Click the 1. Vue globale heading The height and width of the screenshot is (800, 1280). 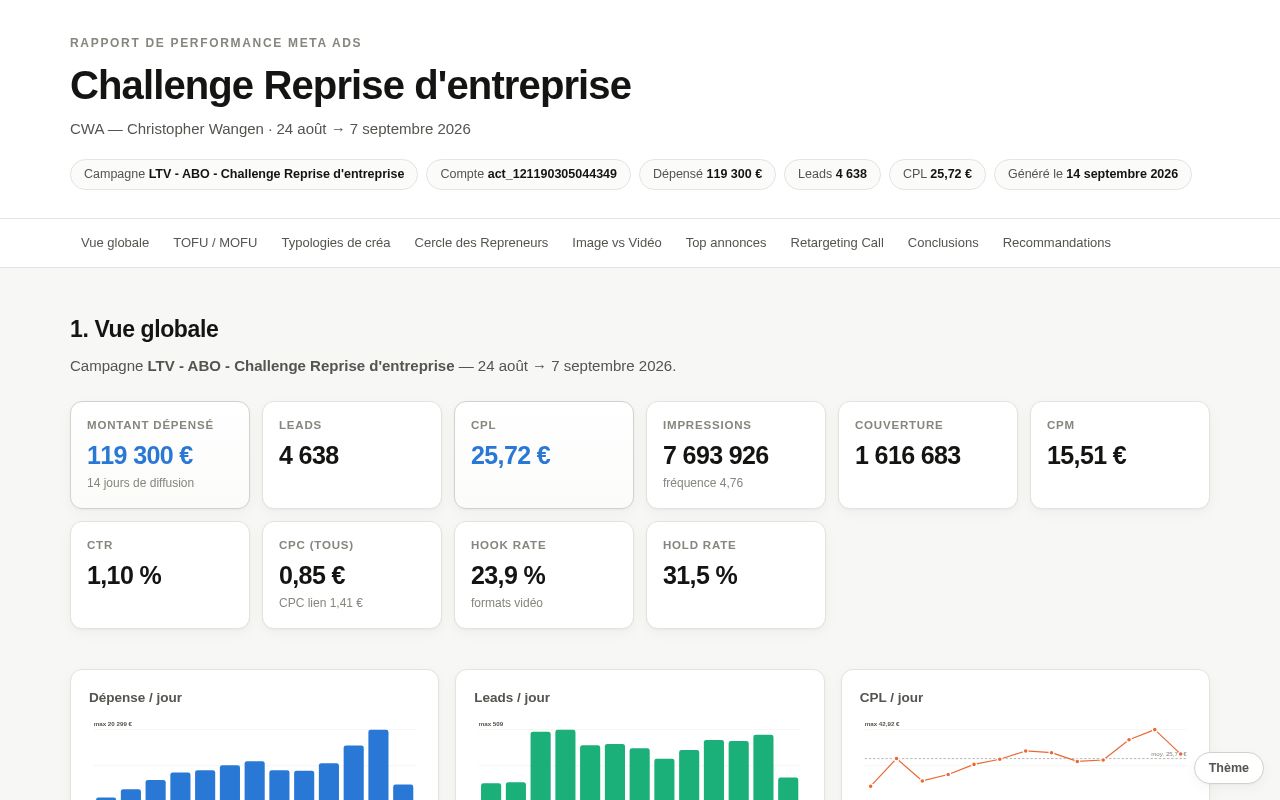[144, 329]
